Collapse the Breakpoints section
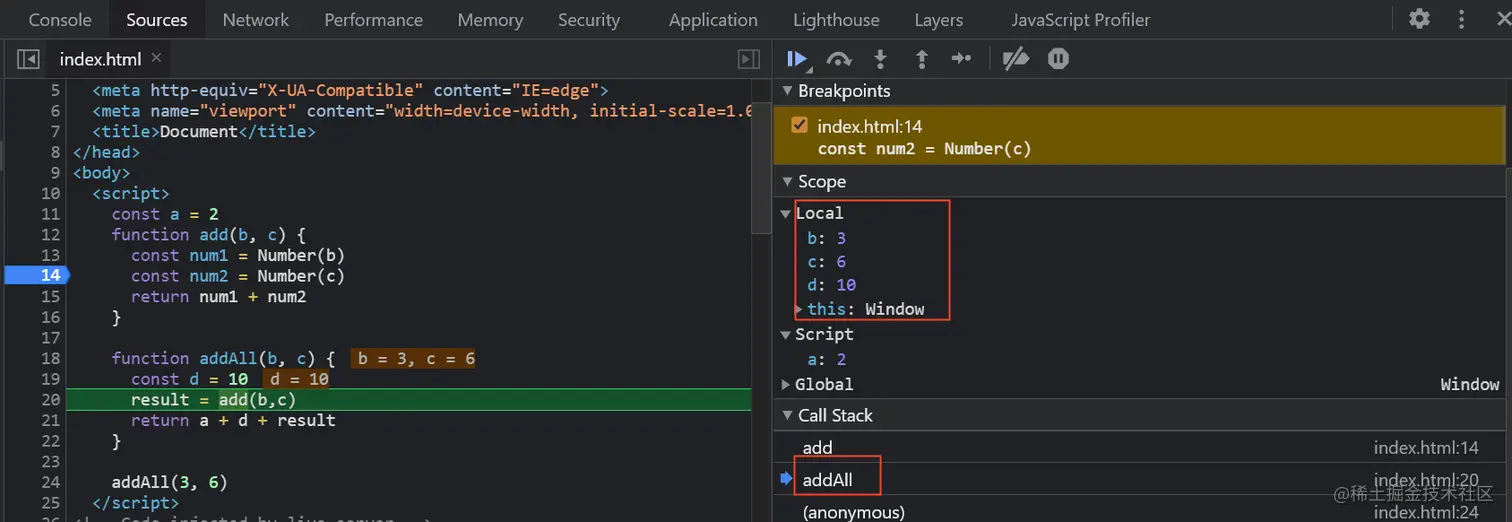Viewport: 1512px width, 522px height. 786,91
